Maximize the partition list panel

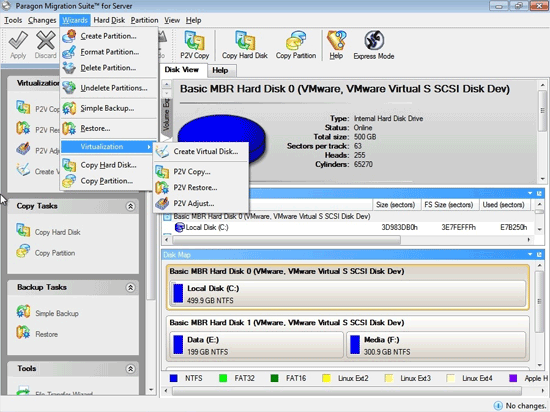[x=539, y=193]
